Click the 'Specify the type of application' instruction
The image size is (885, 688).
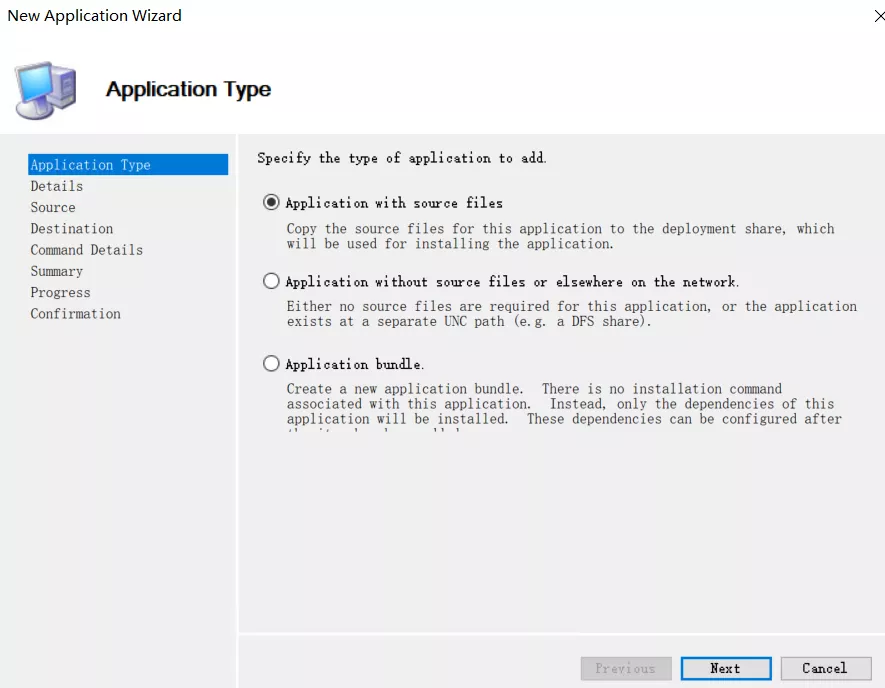(402, 158)
